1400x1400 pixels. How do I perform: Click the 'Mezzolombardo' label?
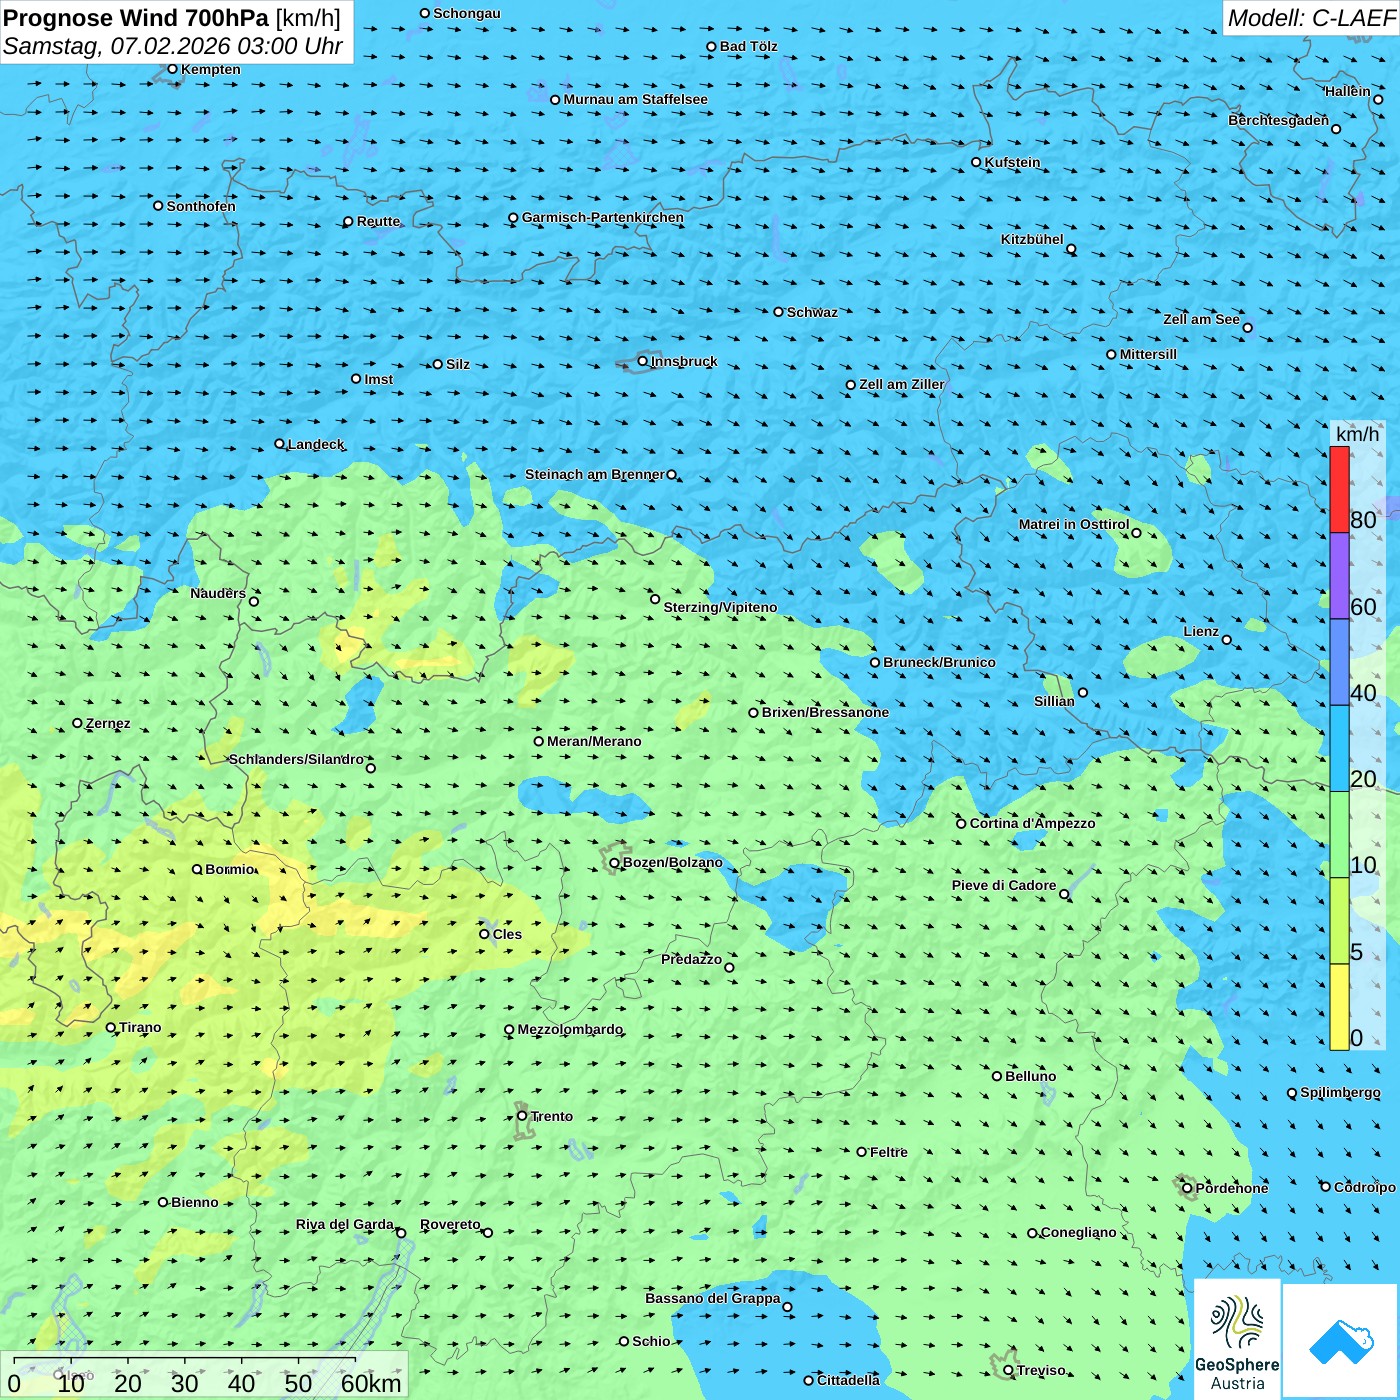pos(570,1029)
